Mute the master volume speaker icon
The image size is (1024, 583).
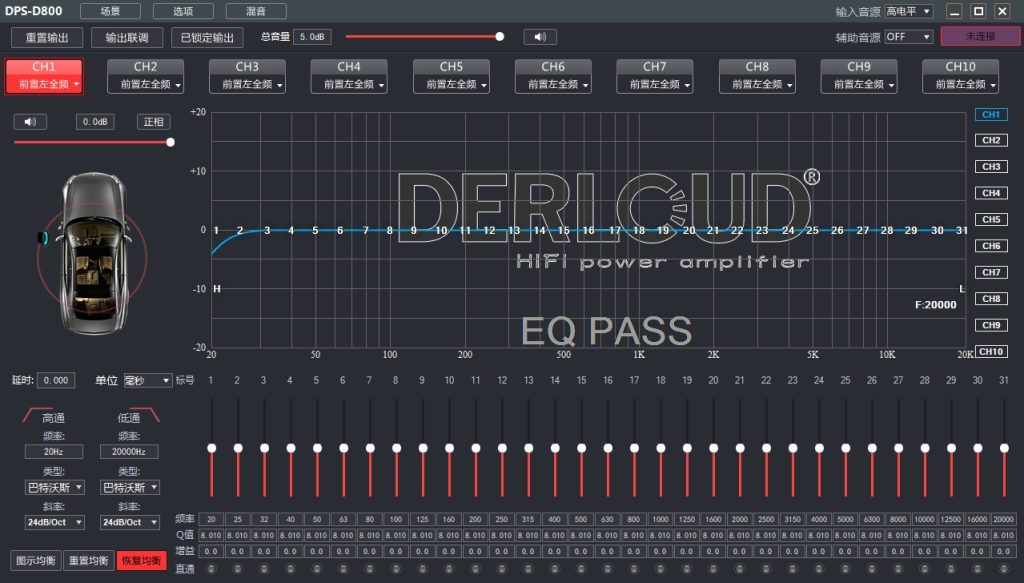click(x=540, y=37)
